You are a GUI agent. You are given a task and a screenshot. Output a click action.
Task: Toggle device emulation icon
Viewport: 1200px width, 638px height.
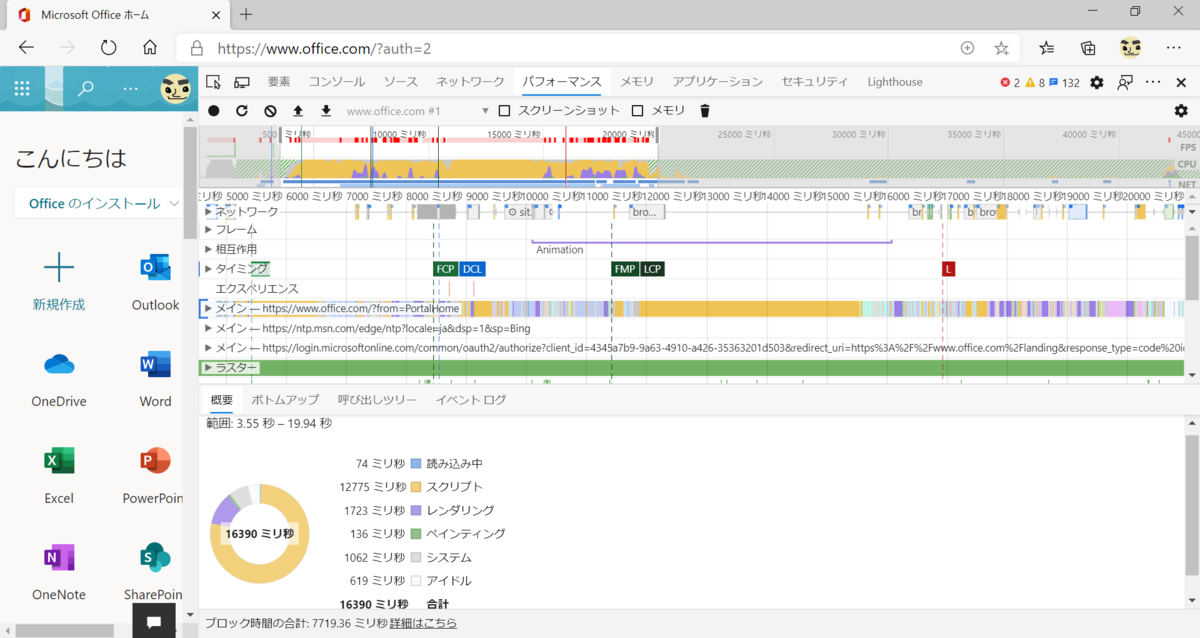point(242,82)
